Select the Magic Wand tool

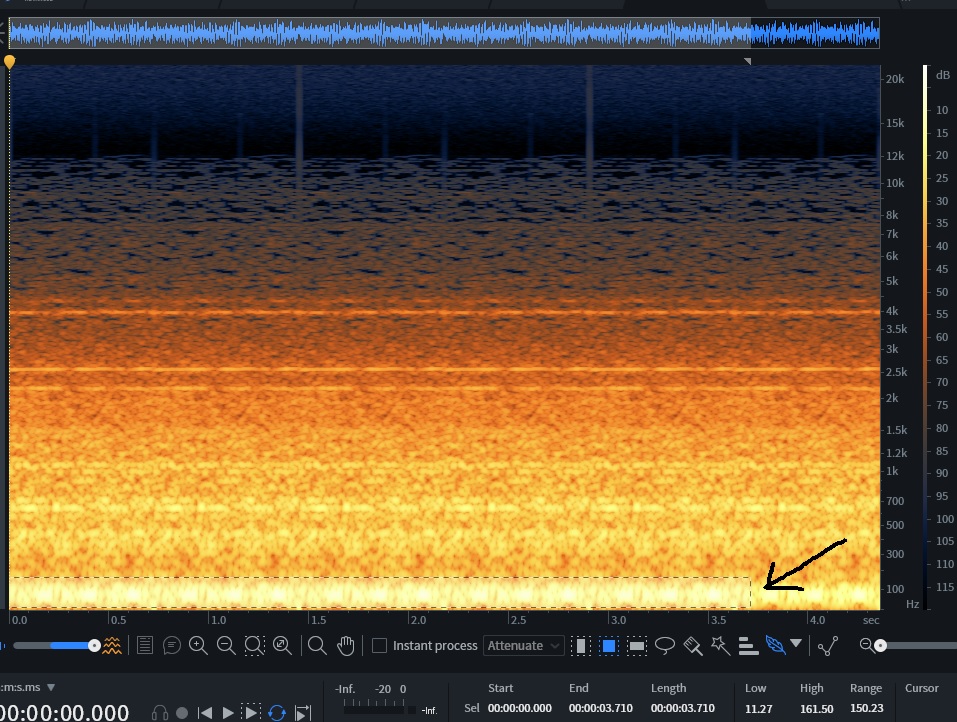pos(720,645)
